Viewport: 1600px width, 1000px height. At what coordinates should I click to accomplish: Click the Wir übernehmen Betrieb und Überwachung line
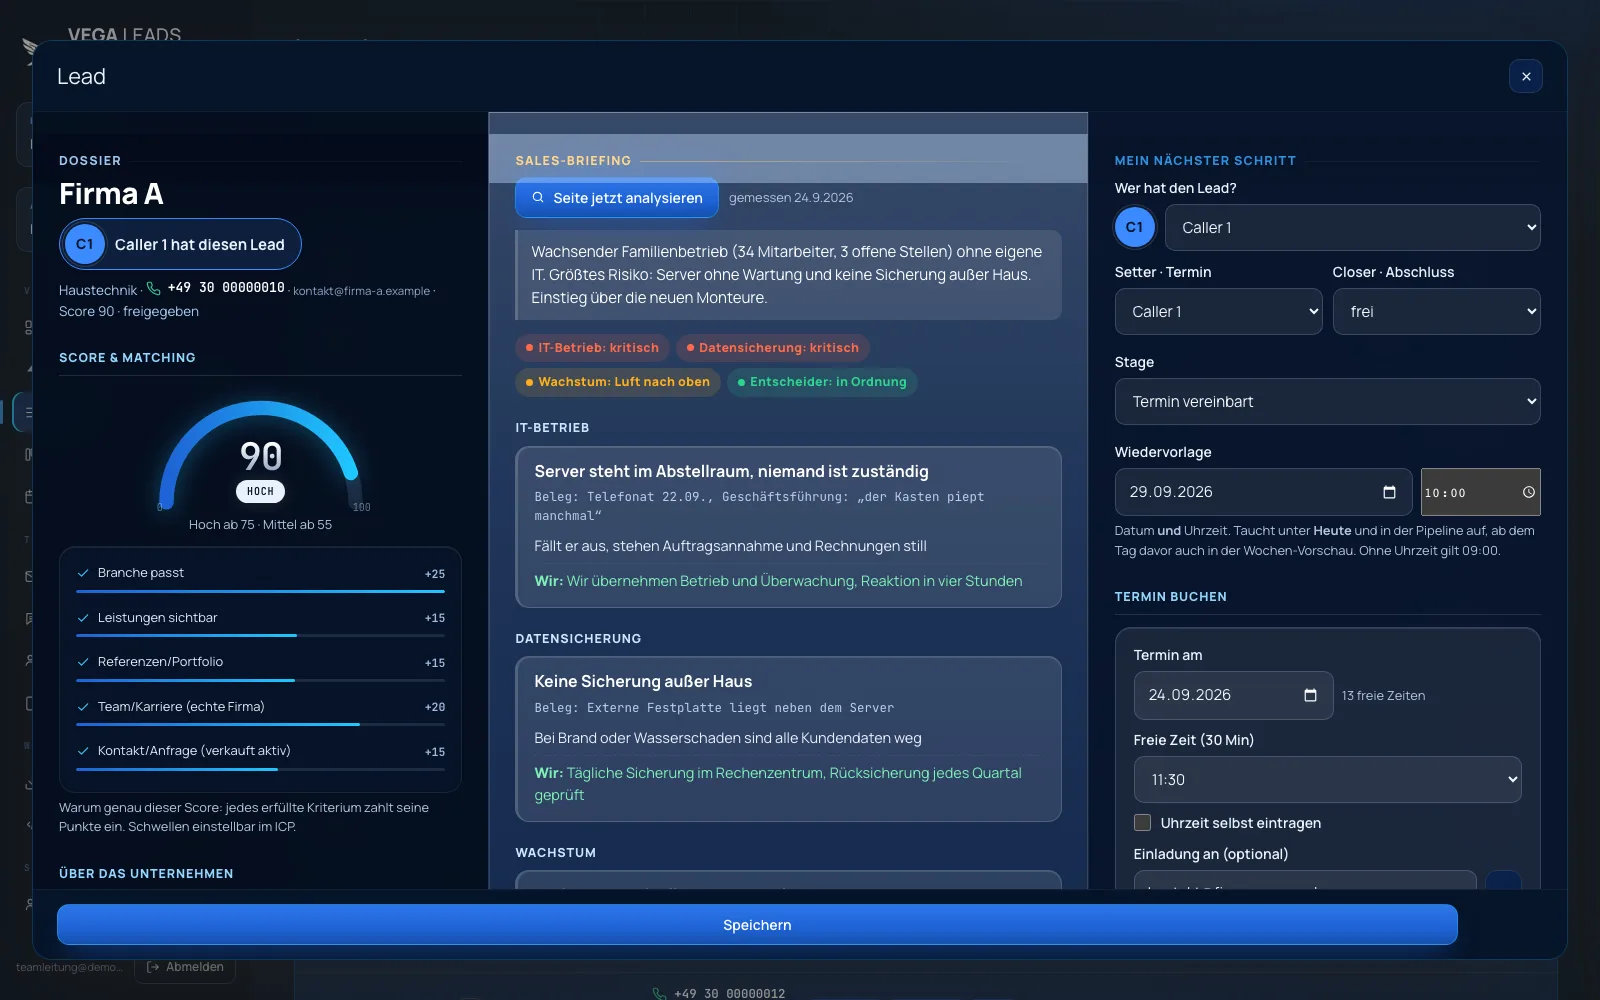[778, 581]
